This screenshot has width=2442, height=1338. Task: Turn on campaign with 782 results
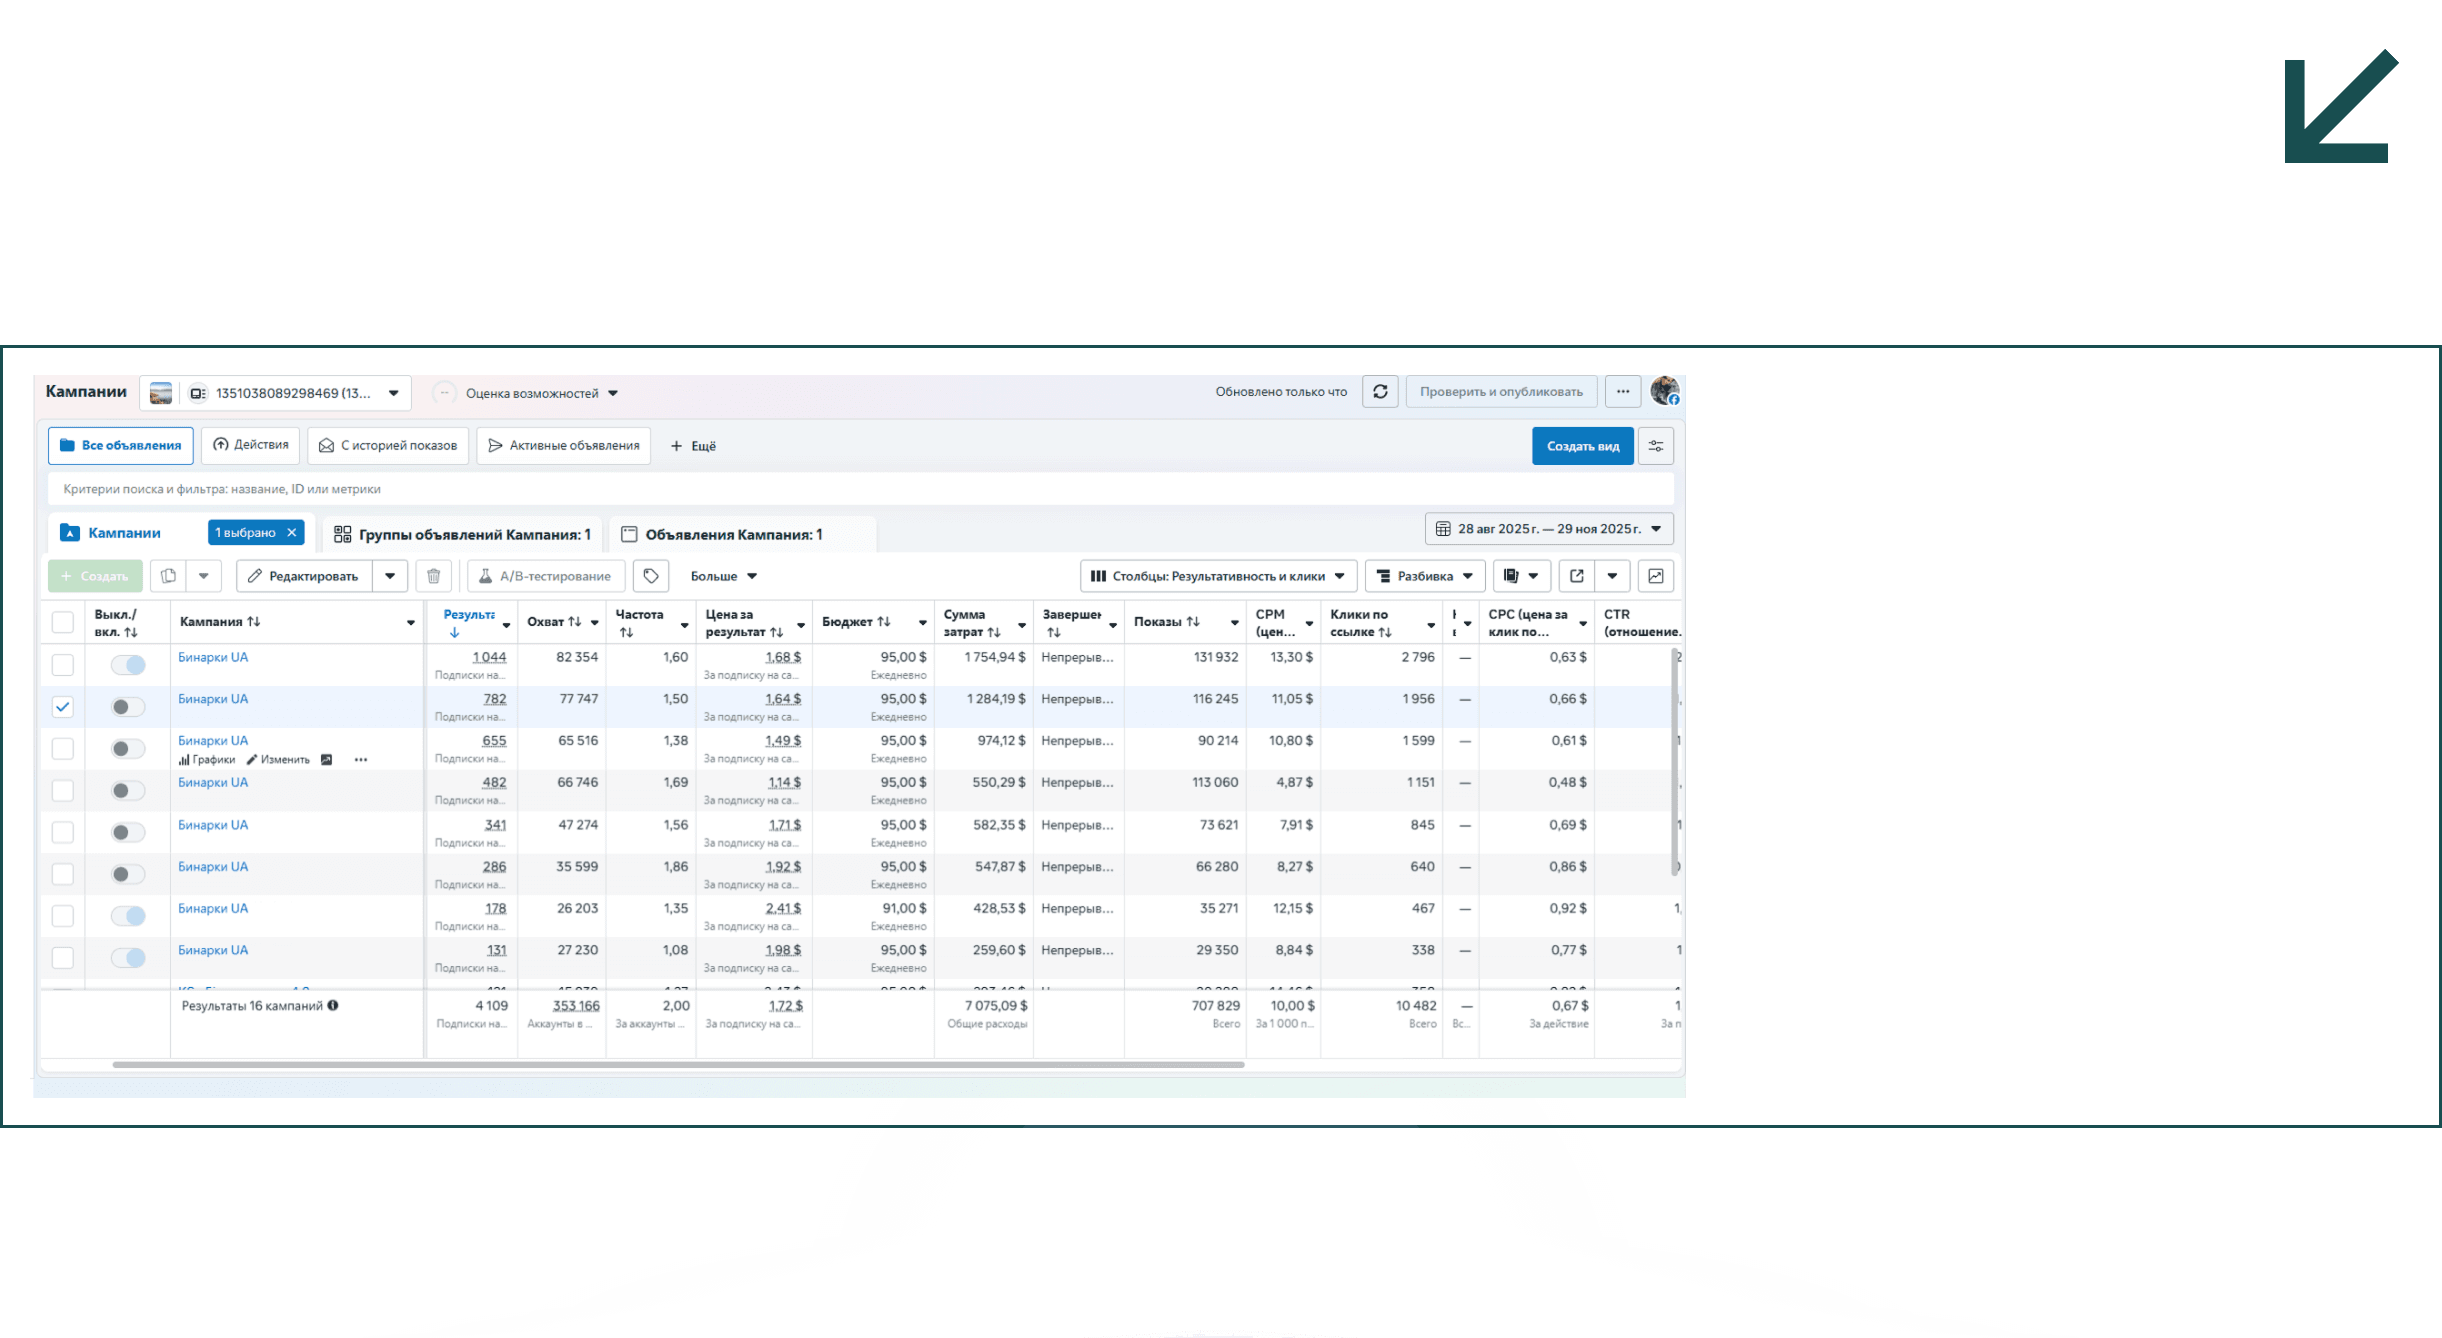point(128,707)
